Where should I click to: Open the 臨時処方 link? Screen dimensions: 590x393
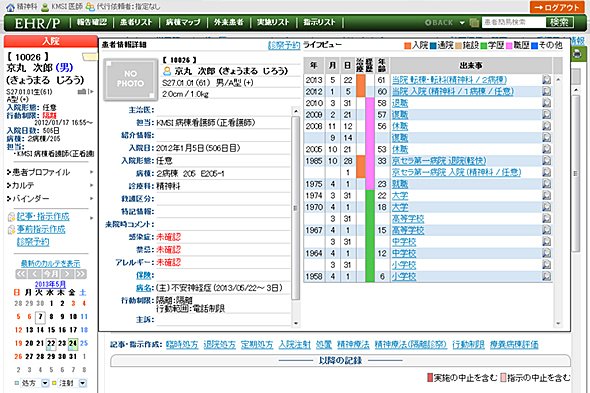pyautogui.click(x=182, y=344)
